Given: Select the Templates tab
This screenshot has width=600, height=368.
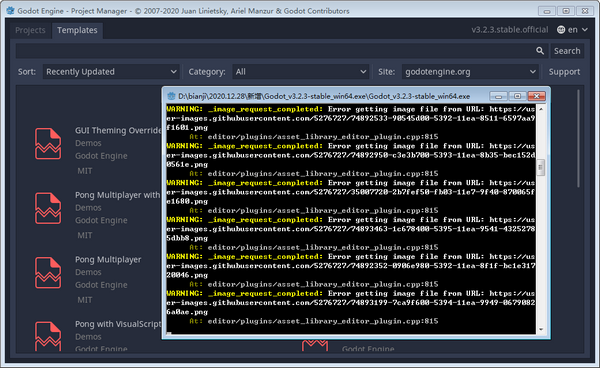Looking at the screenshot, I should coord(77,30).
